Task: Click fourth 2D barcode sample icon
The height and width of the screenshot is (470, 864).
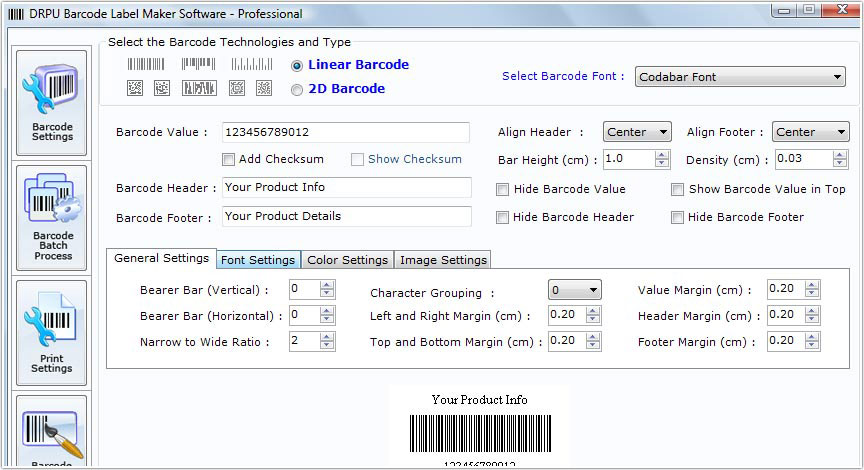Action: (x=237, y=88)
